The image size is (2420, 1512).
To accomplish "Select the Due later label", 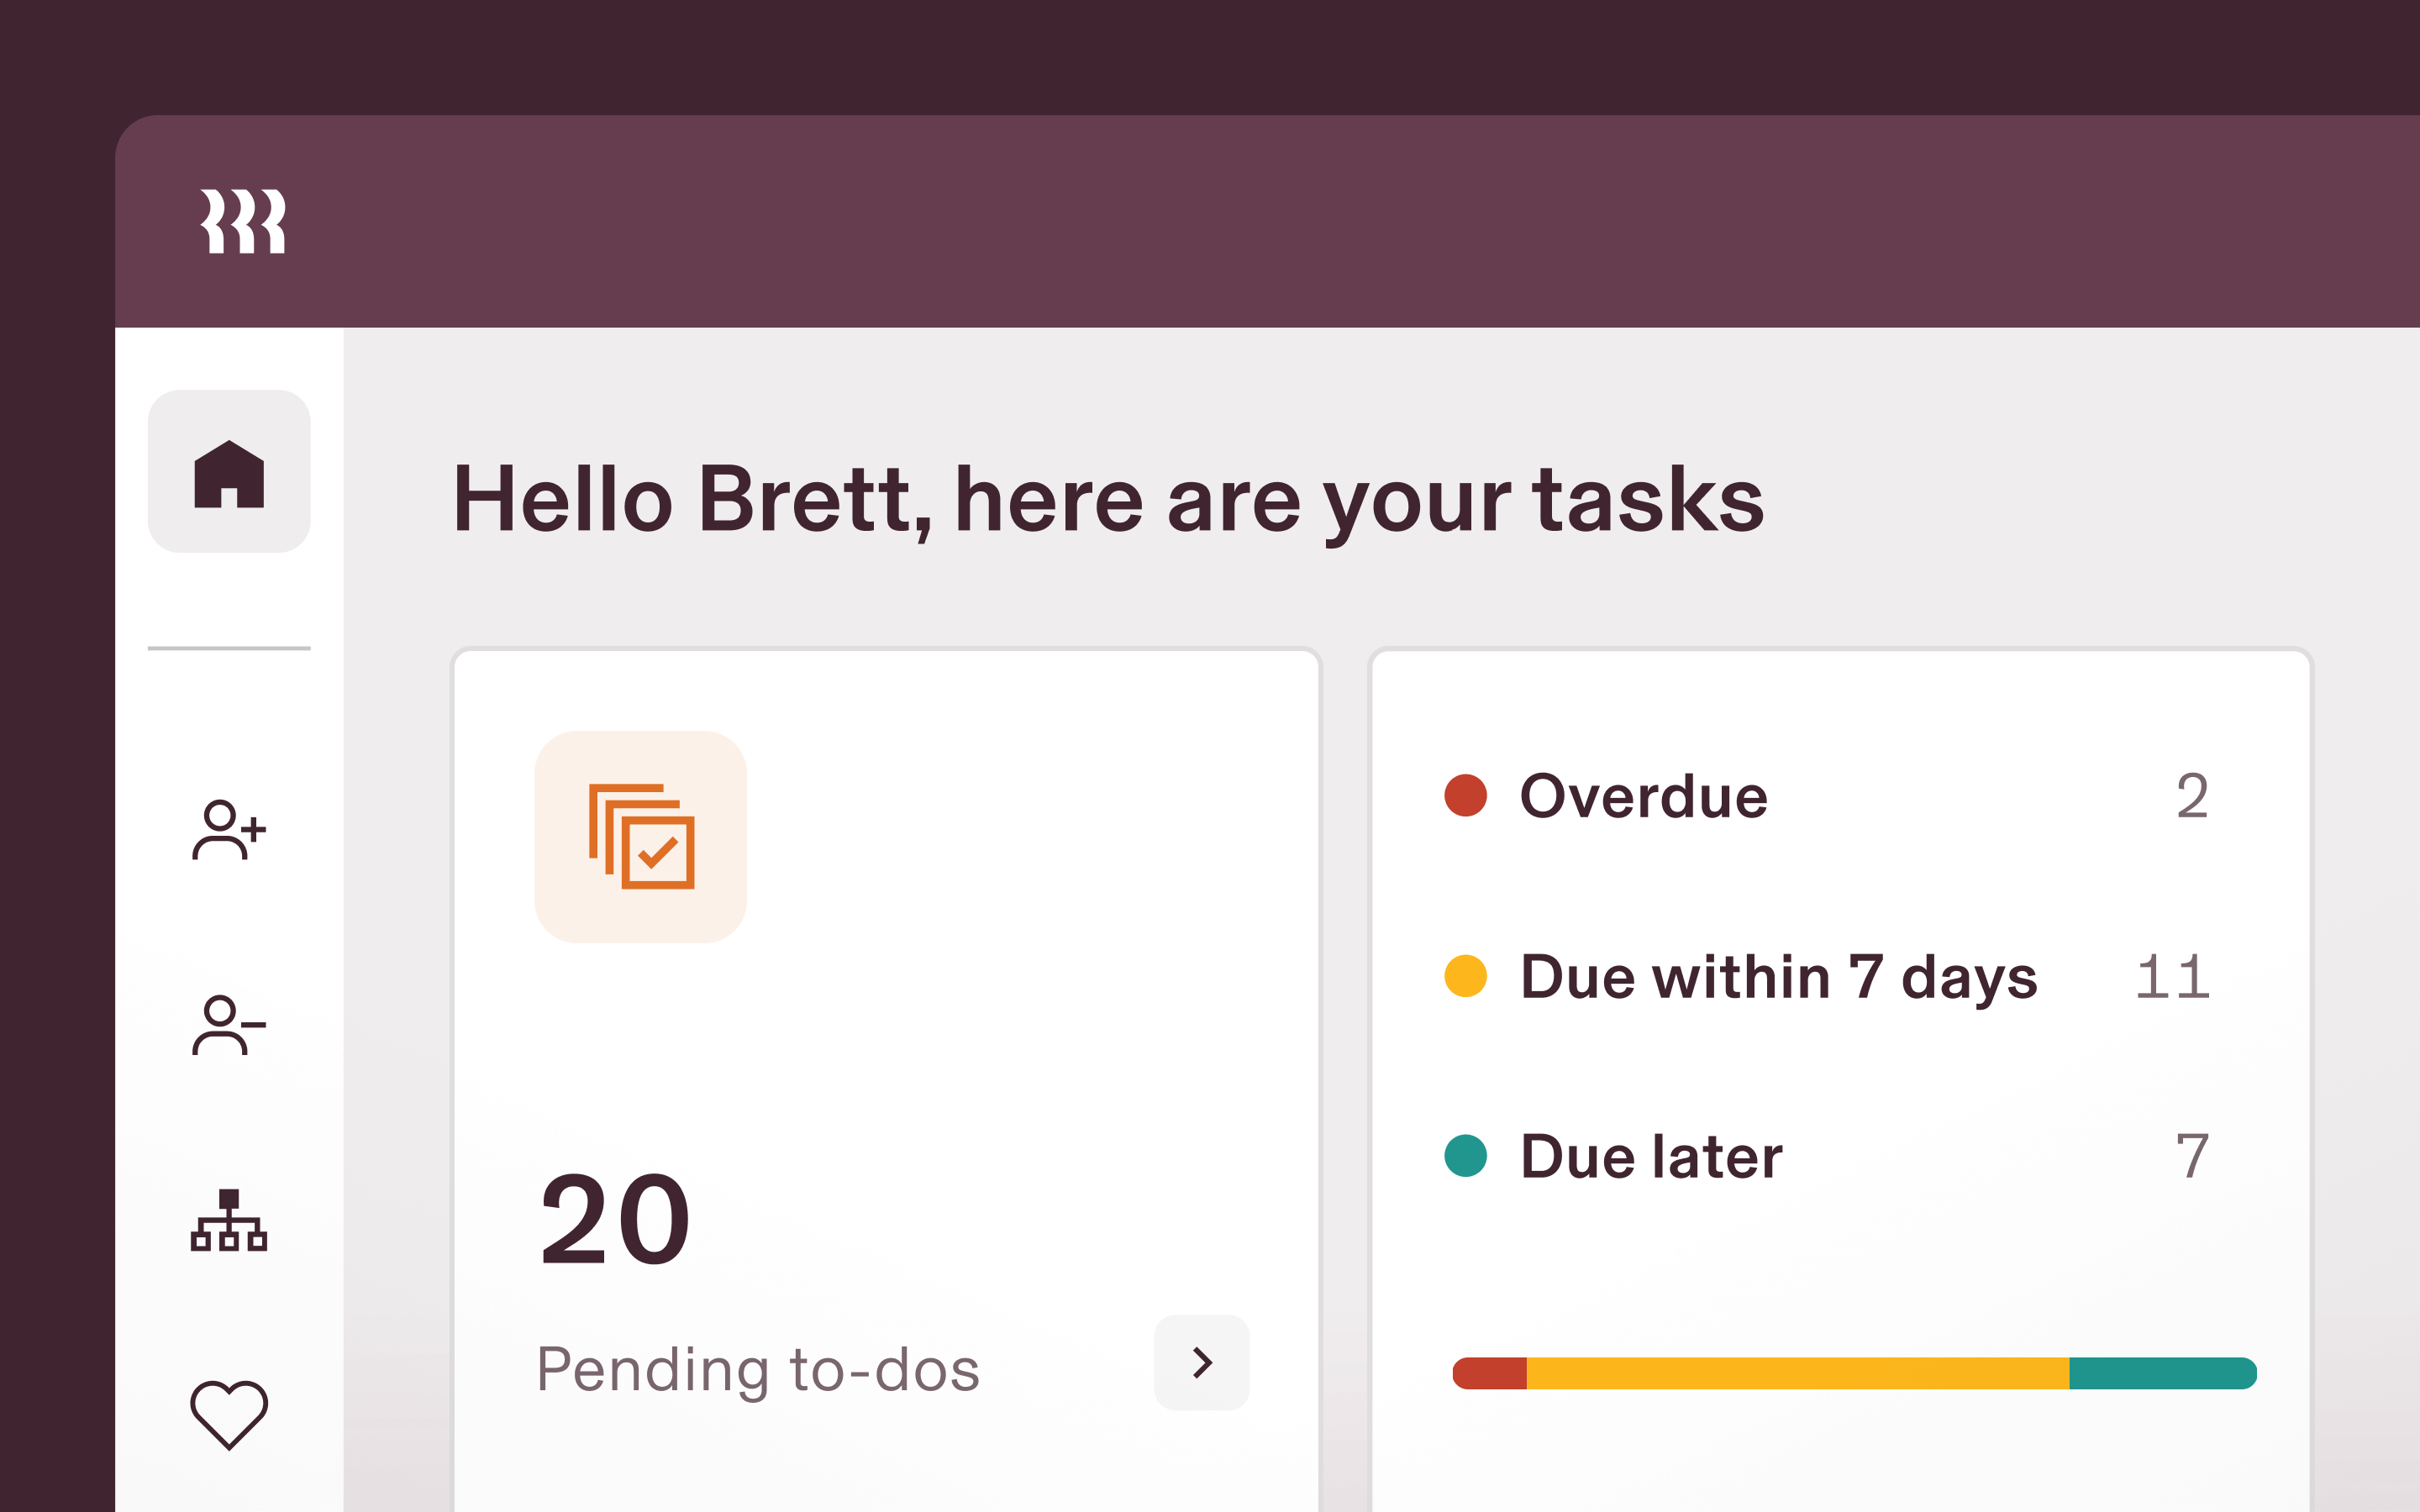I will [1651, 1157].
